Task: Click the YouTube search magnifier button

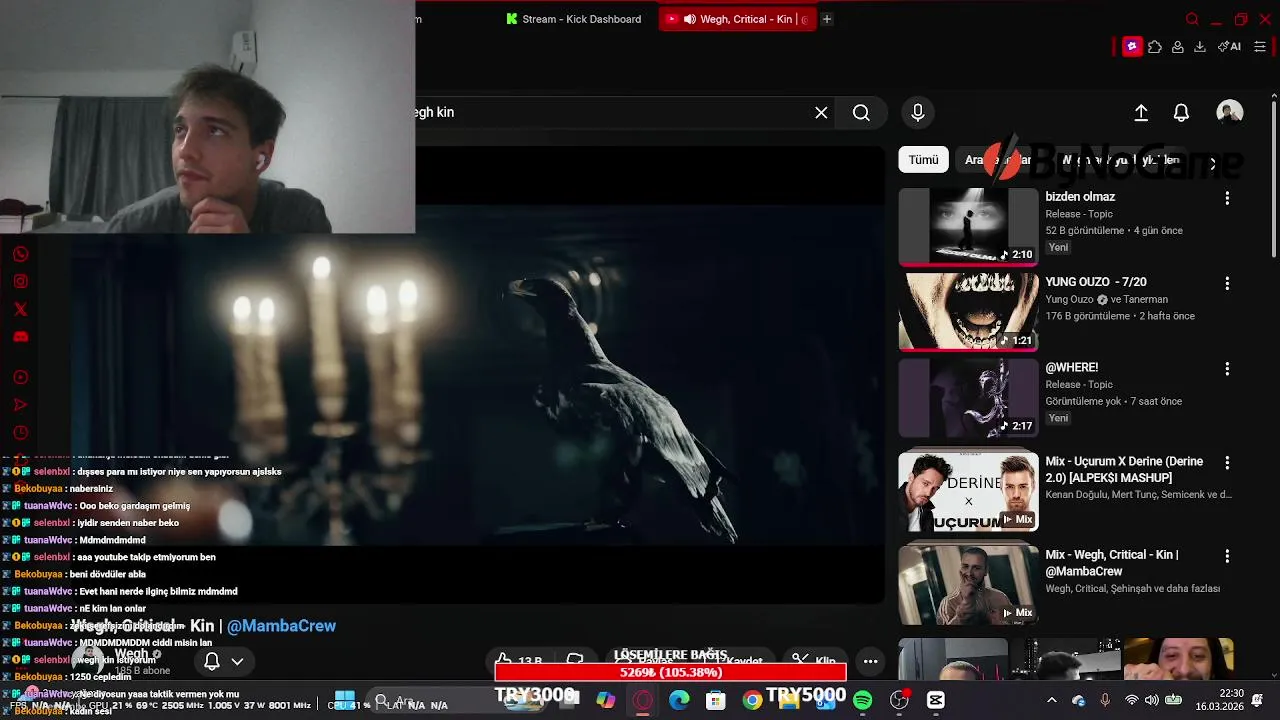Action: 861,113
